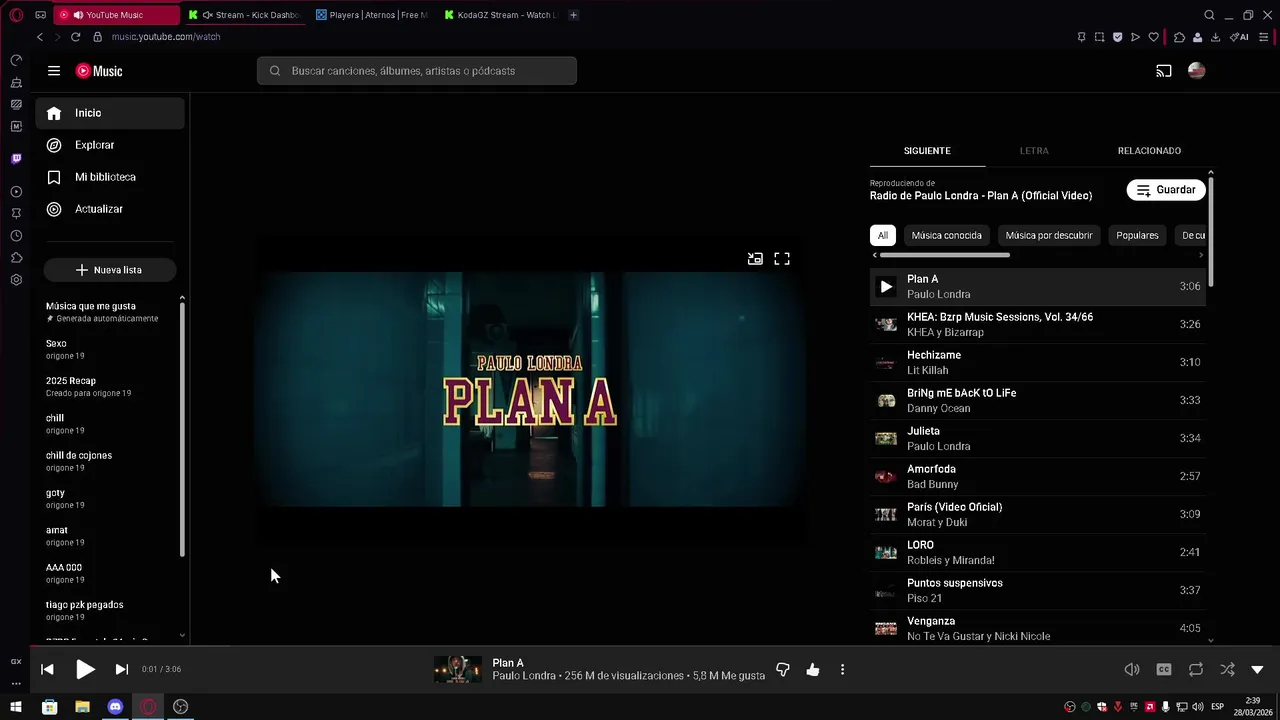The width and height of the screenshot is (1280, 720).
Task: Click the YouTube Music logo
Action: (99, 71)
